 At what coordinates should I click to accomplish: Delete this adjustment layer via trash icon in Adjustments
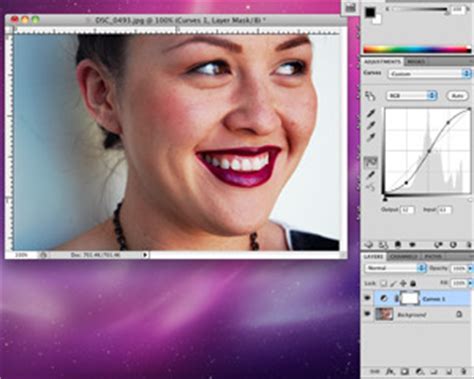(468, 245)
